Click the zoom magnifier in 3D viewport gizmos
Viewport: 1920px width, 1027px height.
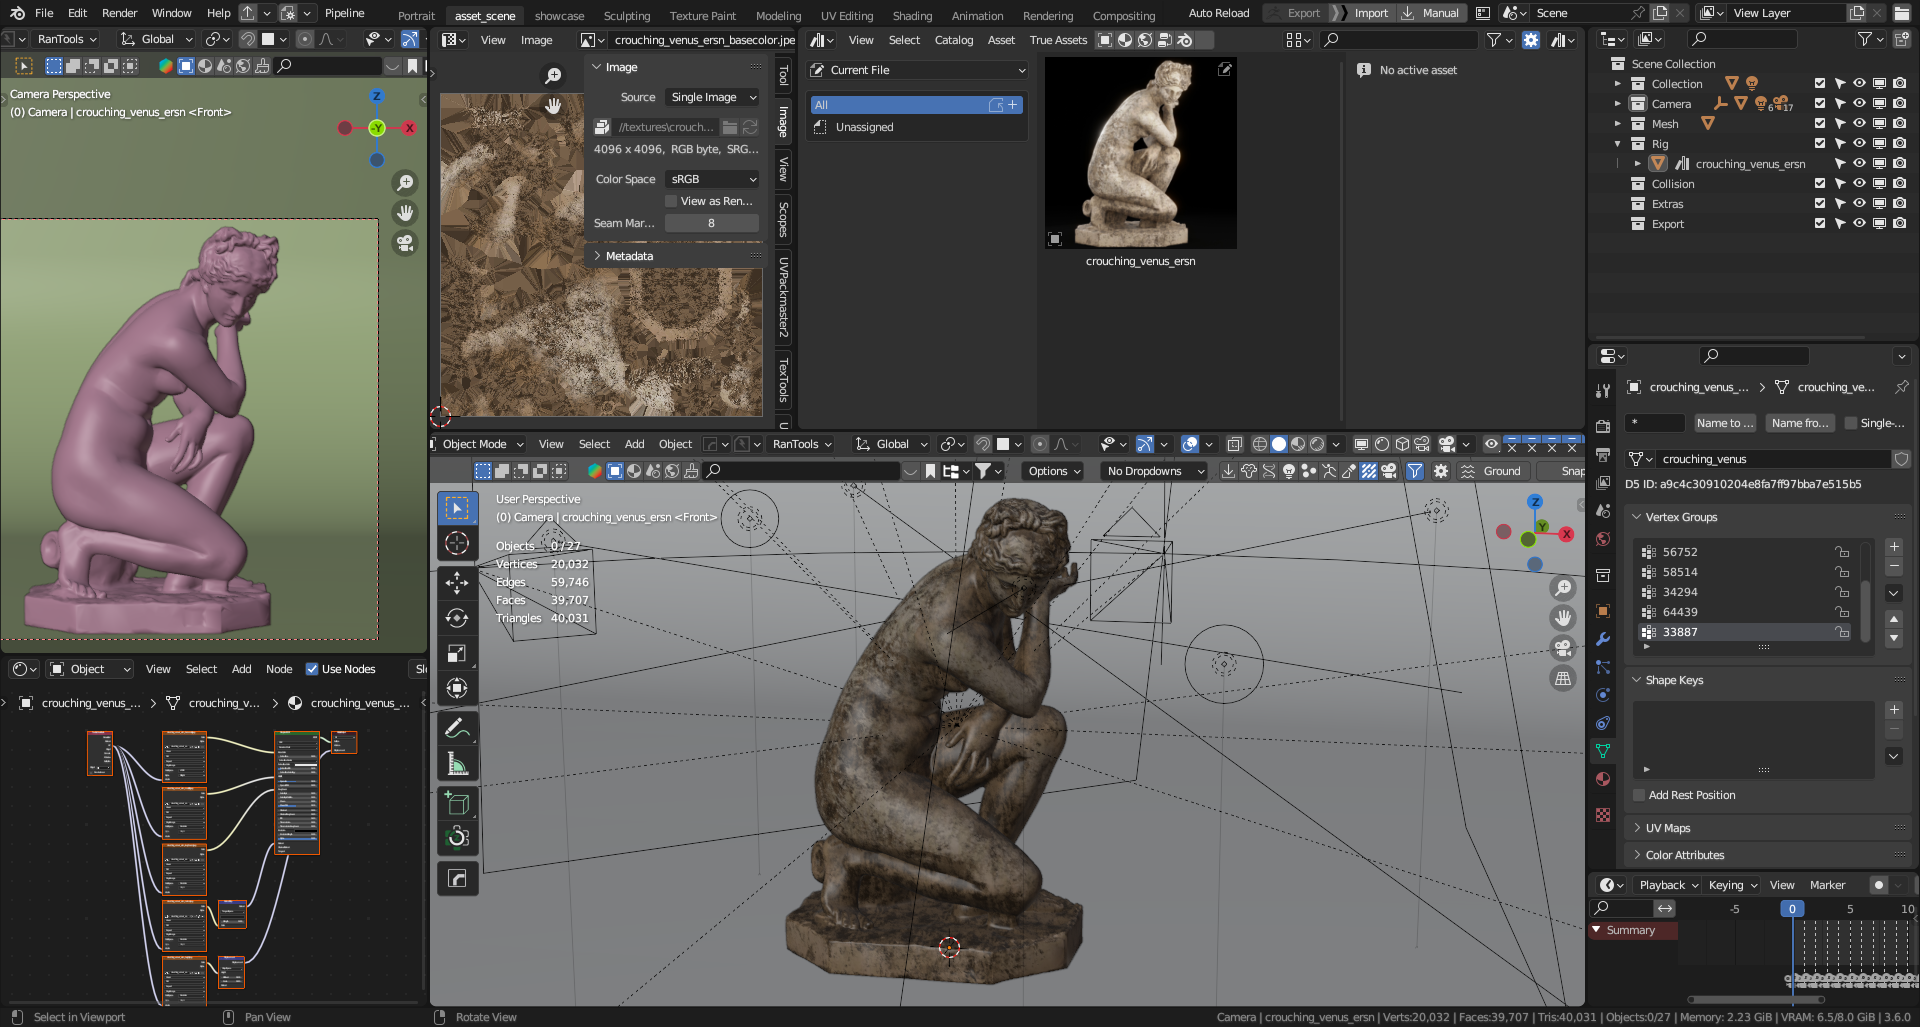[x=1563, y=588]
